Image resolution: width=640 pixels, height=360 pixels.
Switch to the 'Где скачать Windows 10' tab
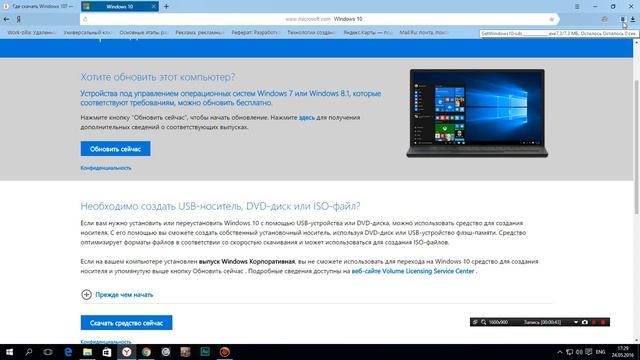click(39, 6)
